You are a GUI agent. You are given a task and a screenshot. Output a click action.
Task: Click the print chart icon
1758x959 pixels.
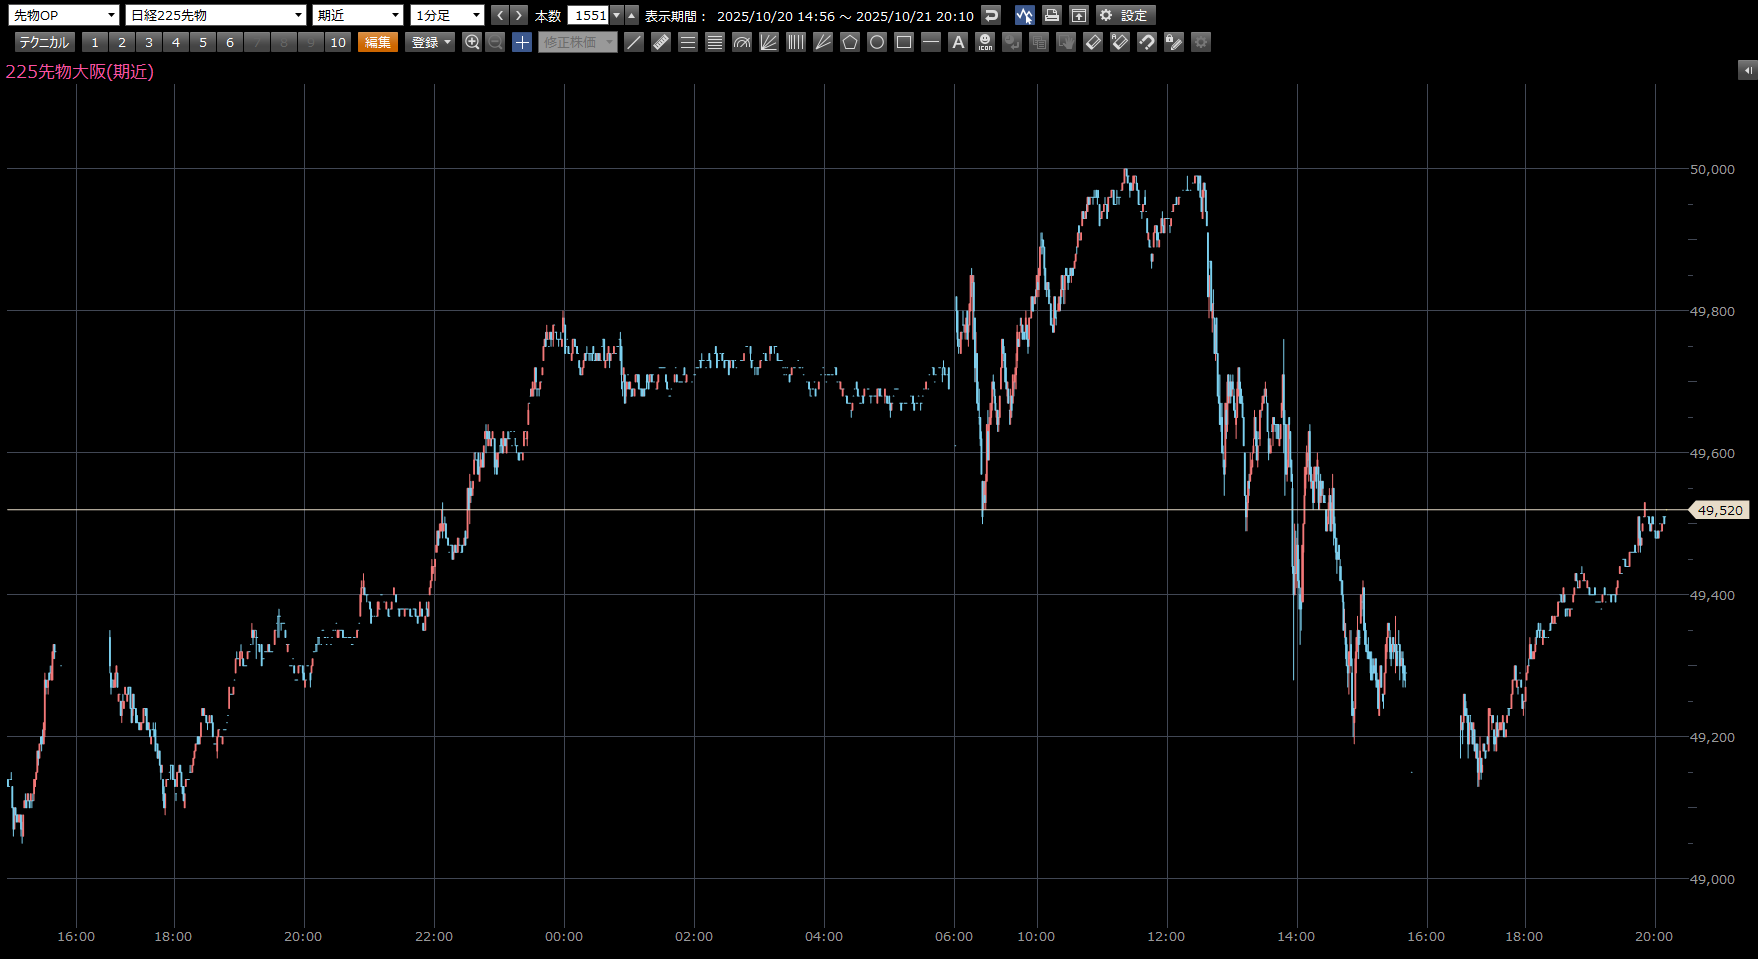click(x=1051, y=15)
